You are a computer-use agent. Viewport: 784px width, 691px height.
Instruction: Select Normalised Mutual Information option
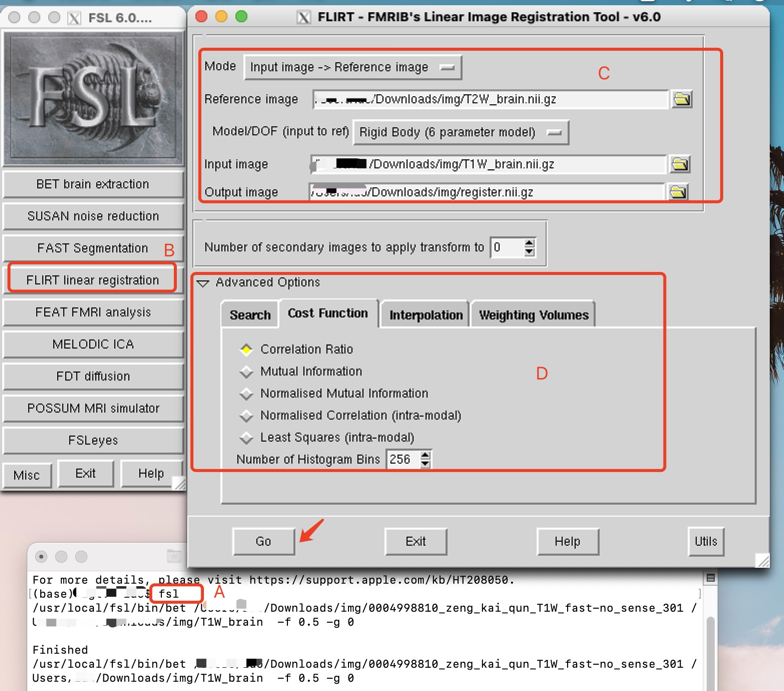(x=246, y=393)
